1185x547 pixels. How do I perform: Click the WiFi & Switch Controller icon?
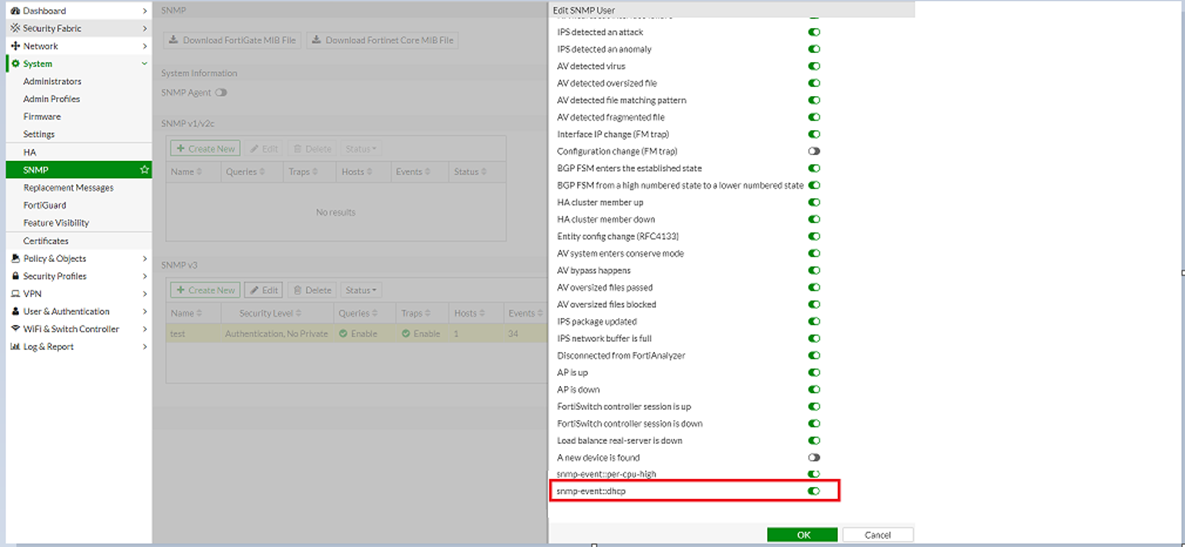click(15, 329)
